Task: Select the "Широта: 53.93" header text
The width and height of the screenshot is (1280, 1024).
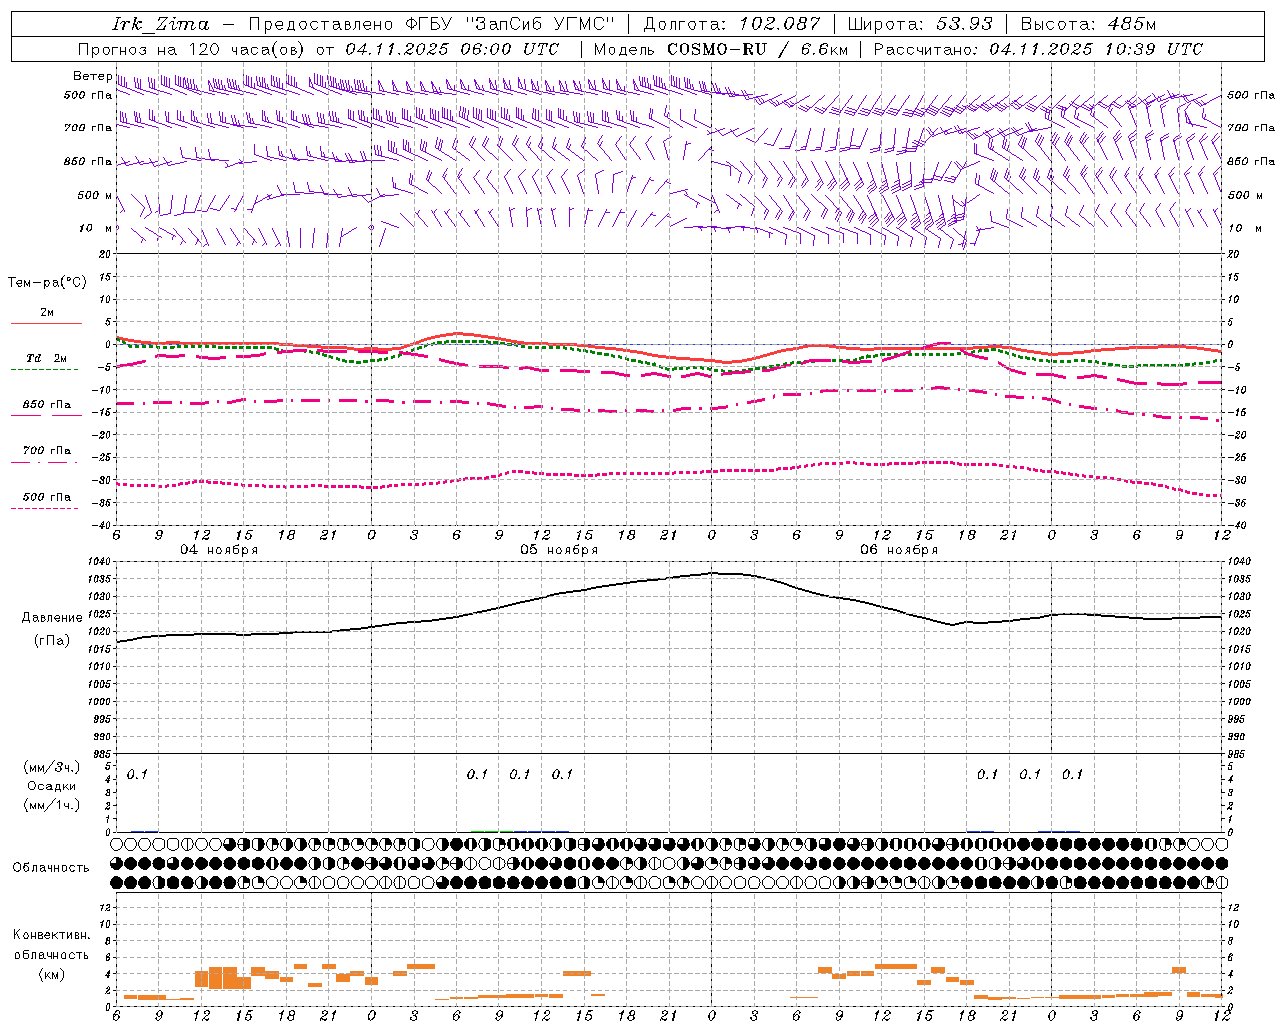Action: (920, 24)
